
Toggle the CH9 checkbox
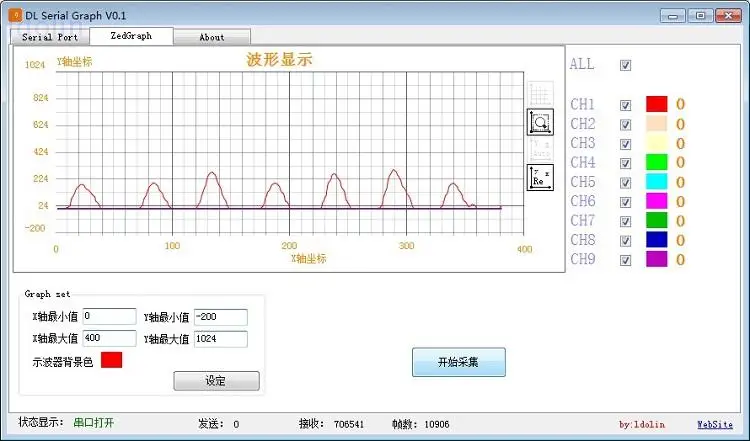[625, 260]
